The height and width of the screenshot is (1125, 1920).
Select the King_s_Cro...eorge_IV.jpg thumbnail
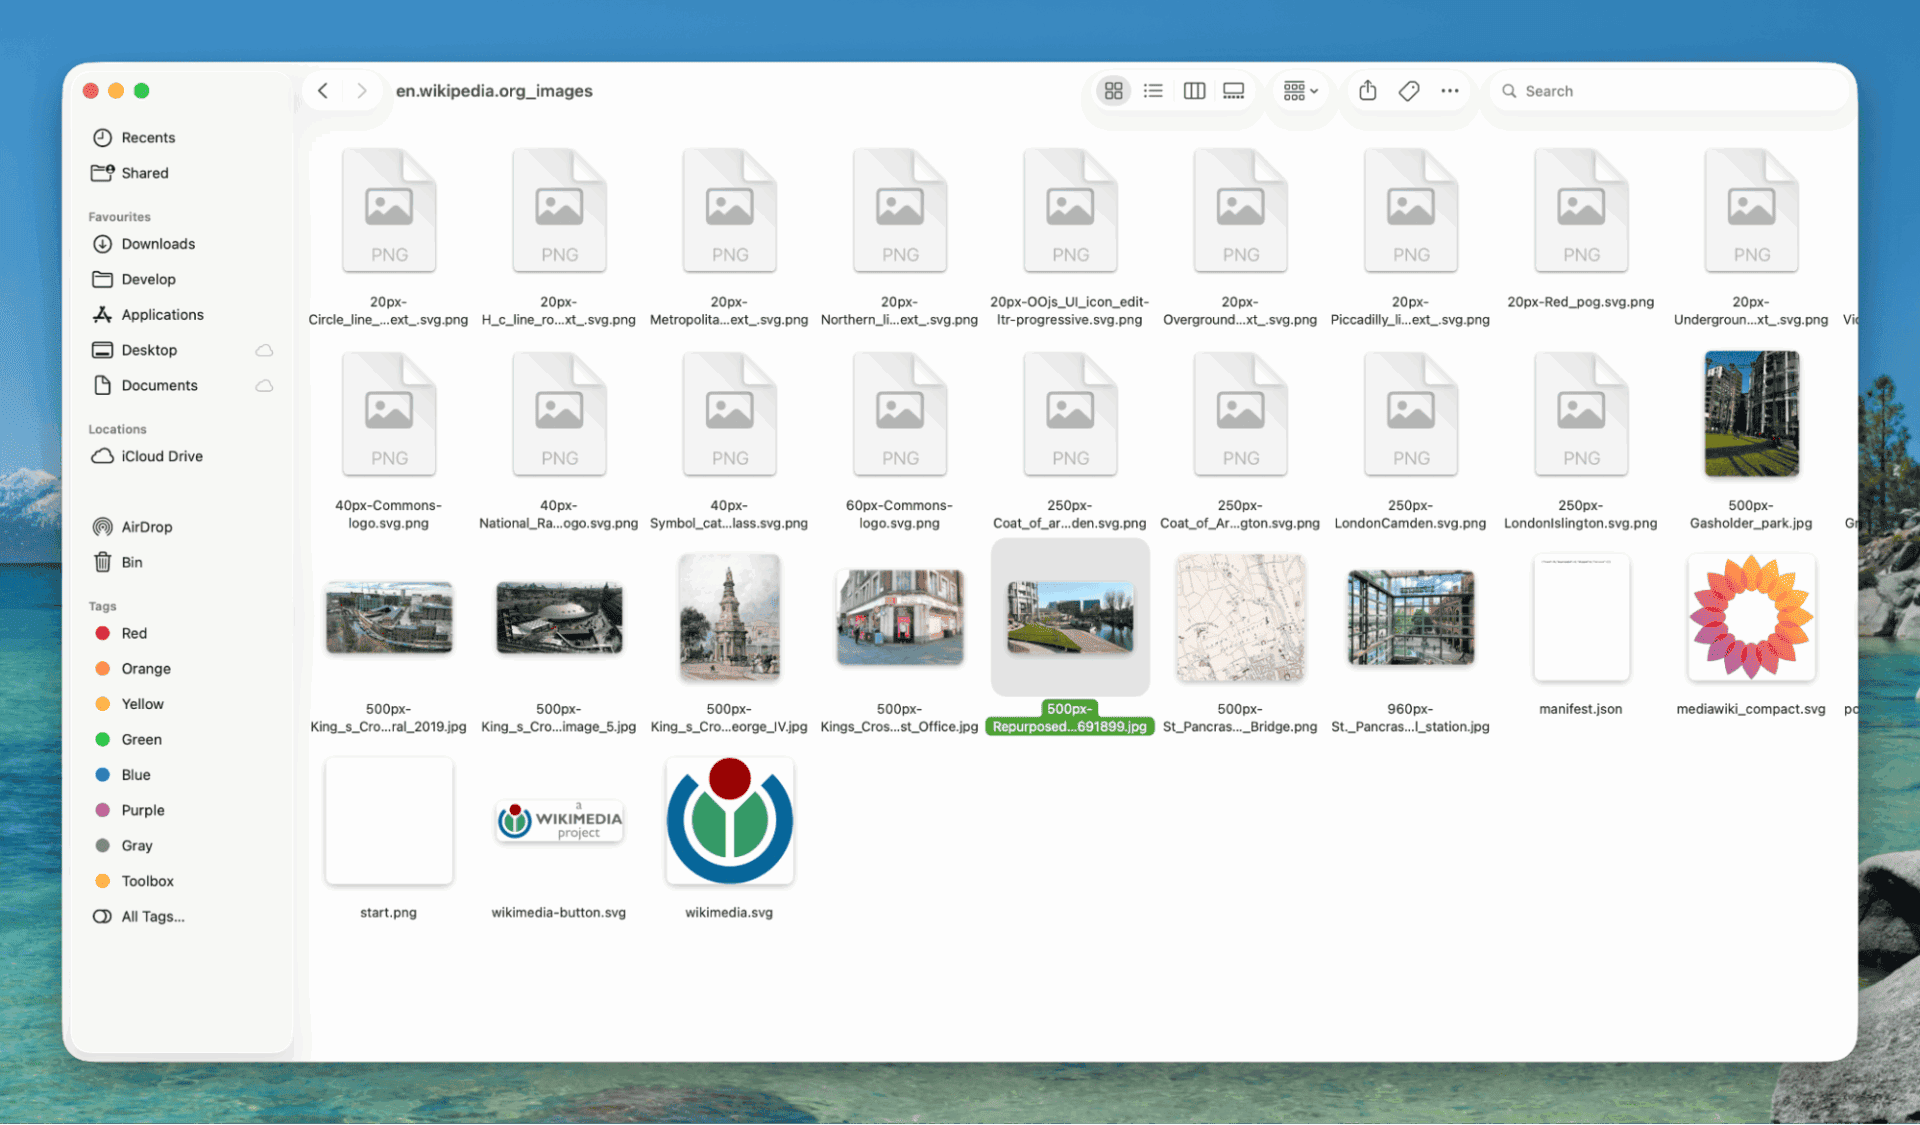[729, 618]
